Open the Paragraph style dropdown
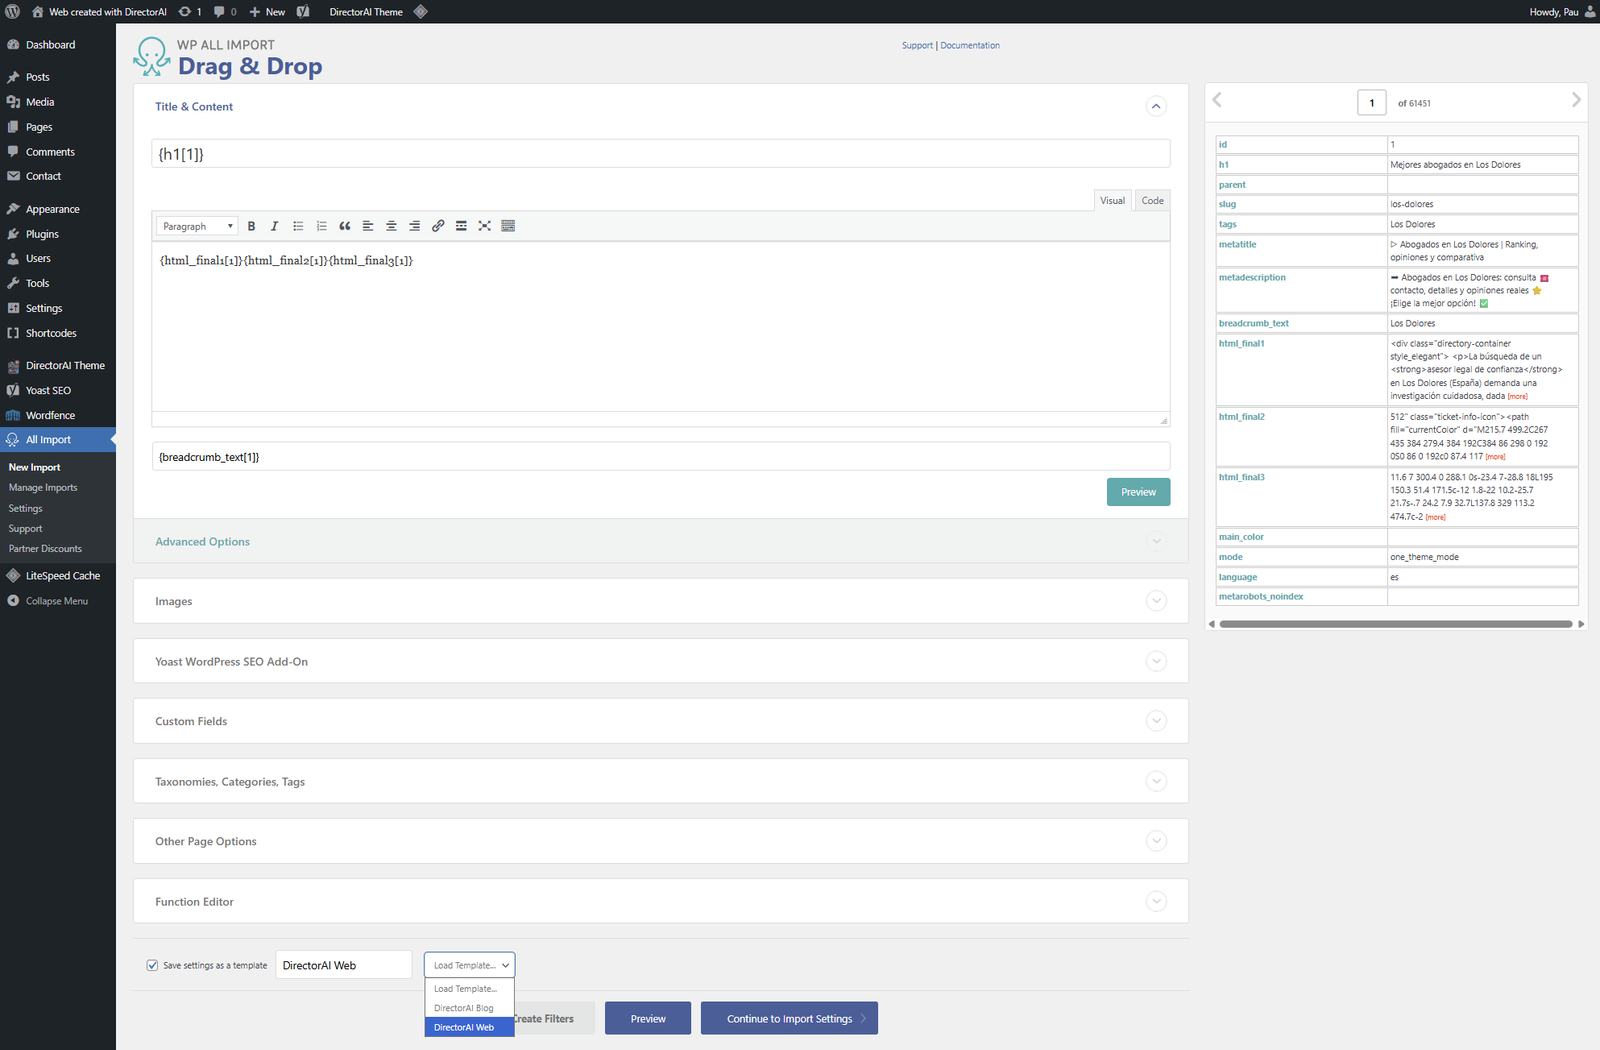The width and height of the screenshot is (1600, 1050). 196,225
